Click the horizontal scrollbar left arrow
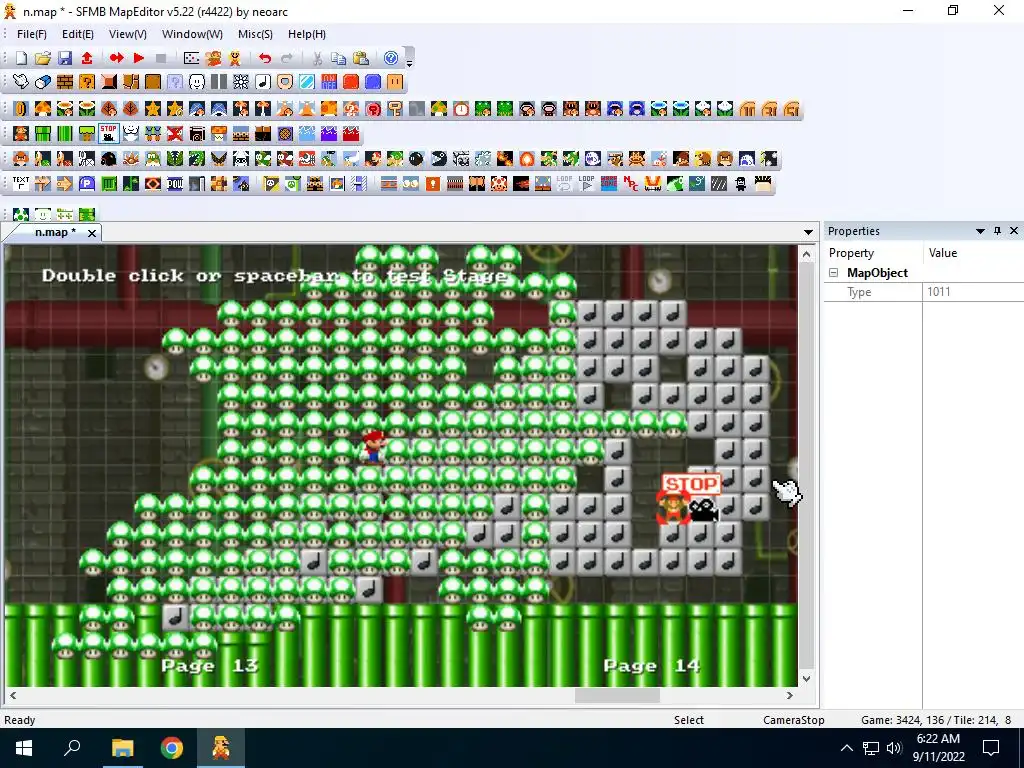Screen dimensions: 1024x768 tap(12, 696)
